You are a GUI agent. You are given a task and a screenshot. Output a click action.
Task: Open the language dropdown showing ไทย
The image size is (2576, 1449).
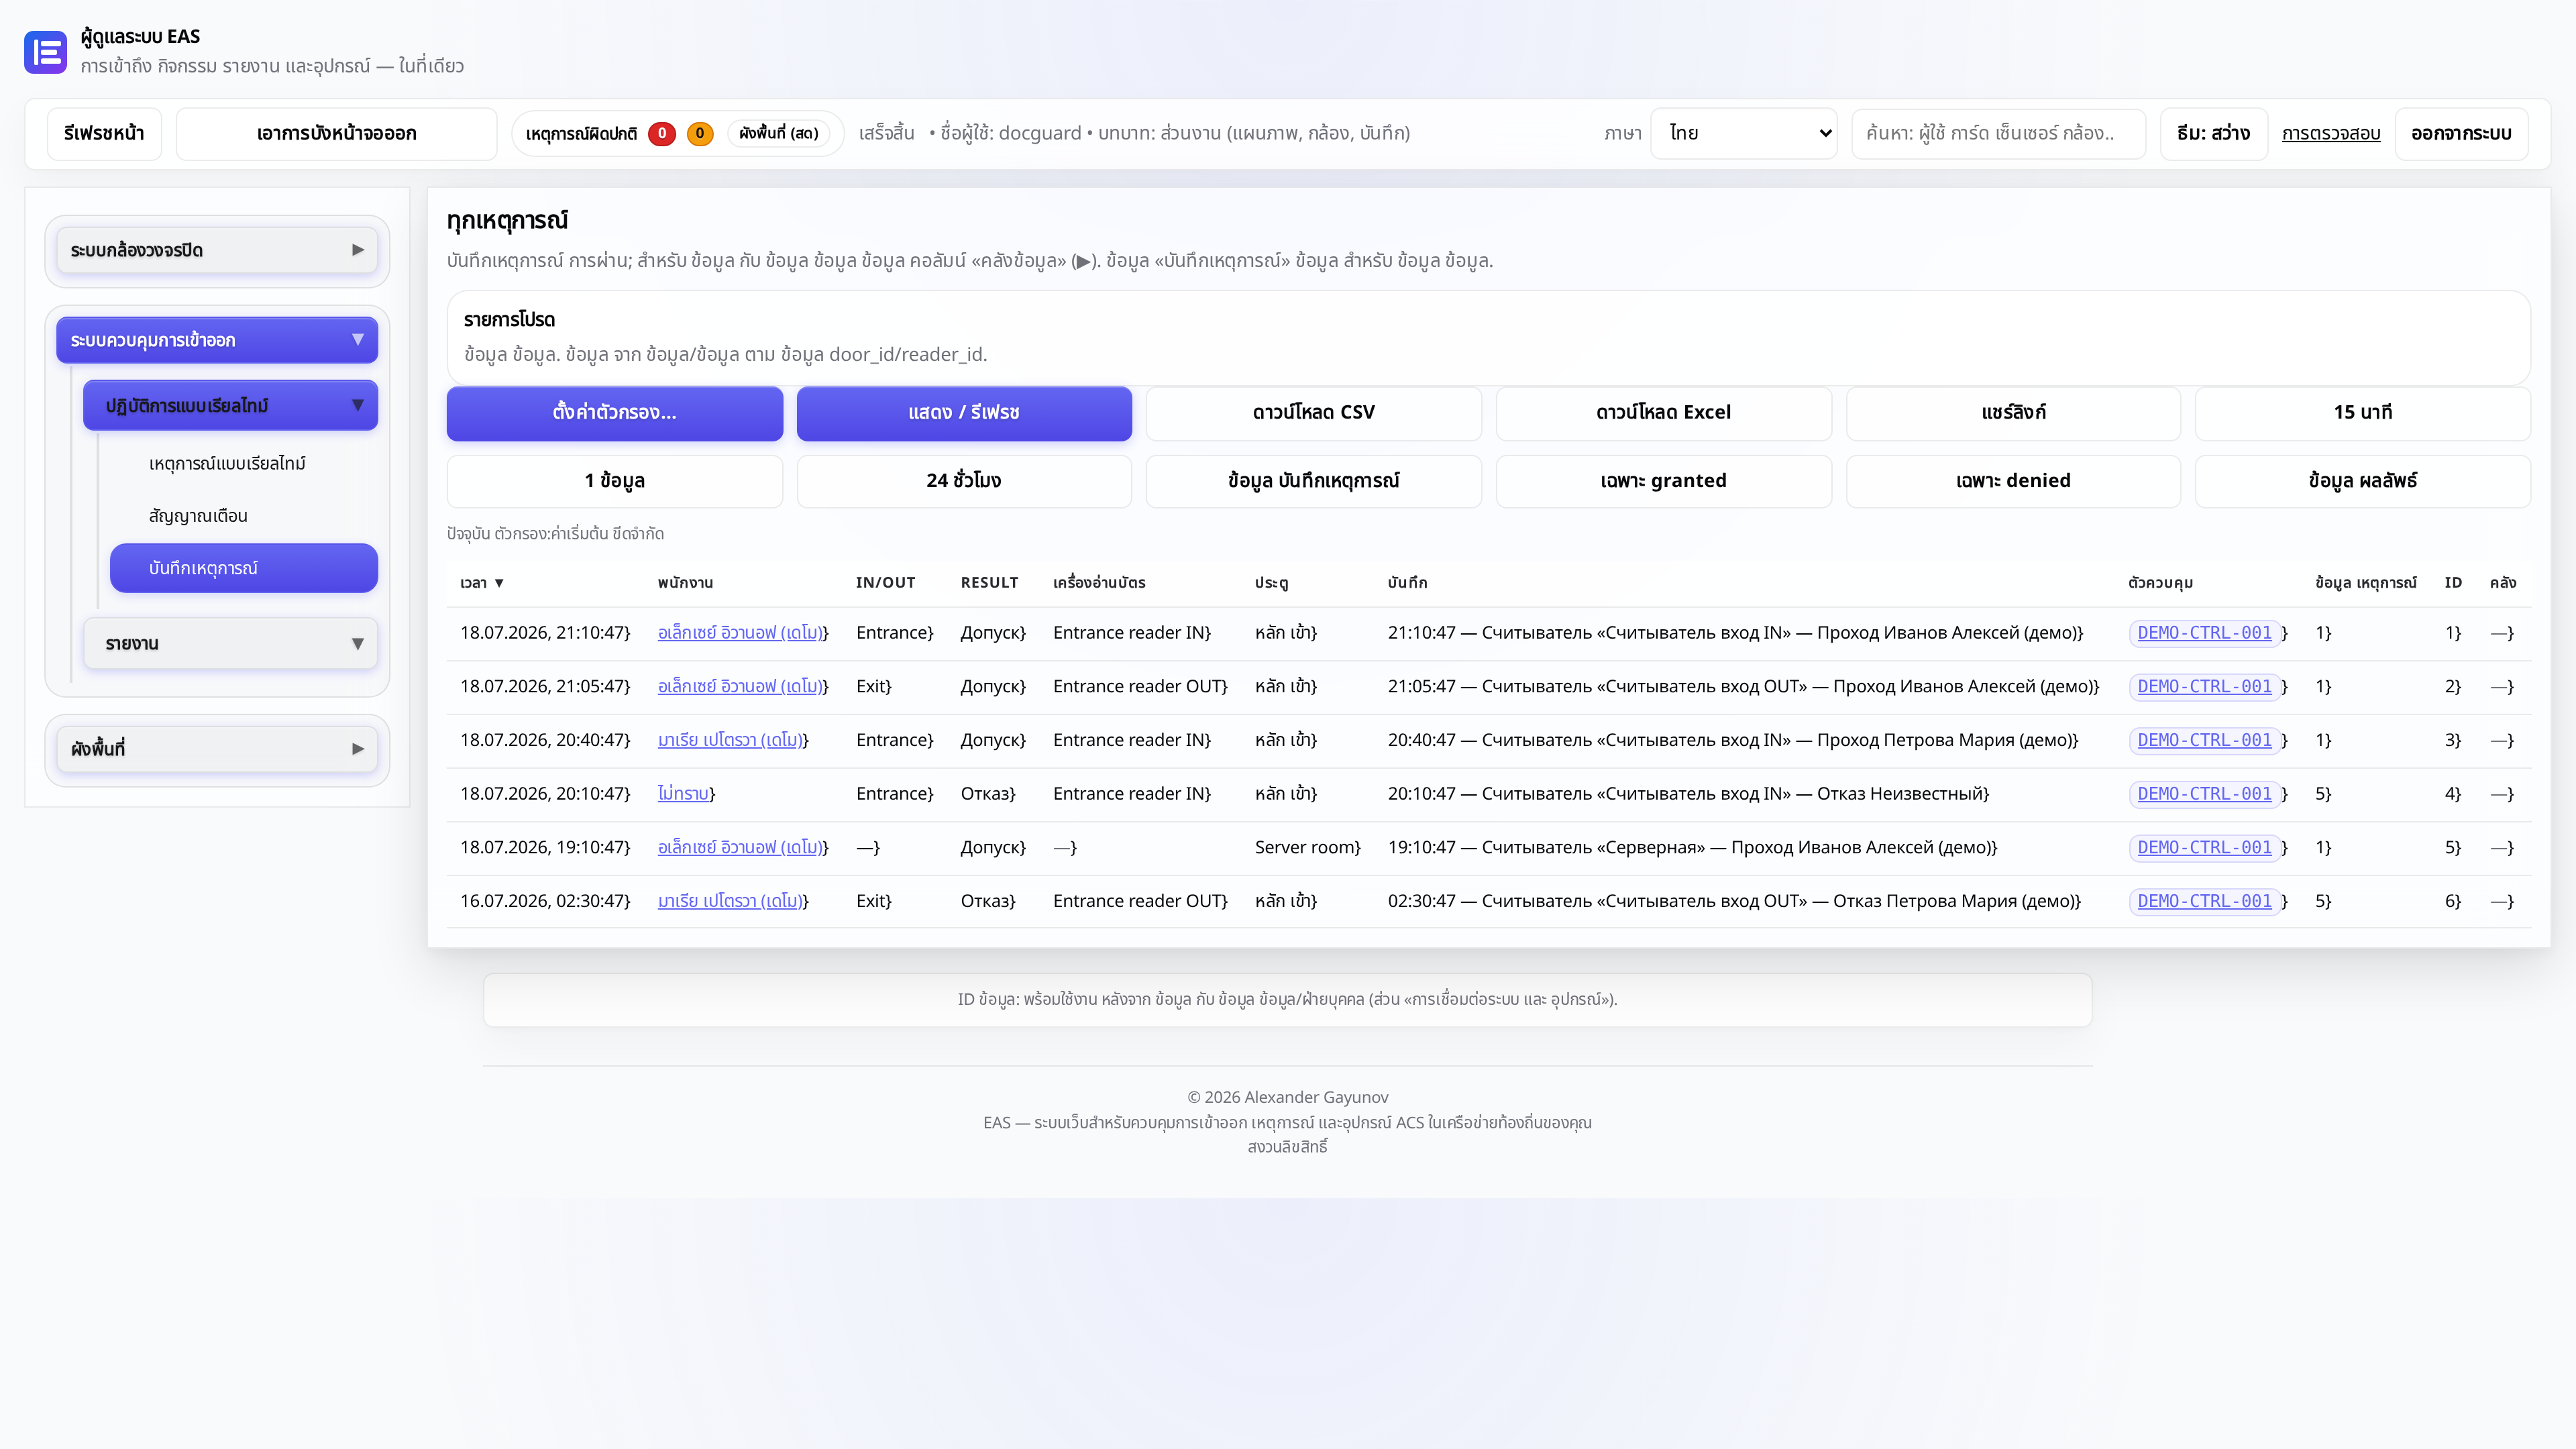1743,133
